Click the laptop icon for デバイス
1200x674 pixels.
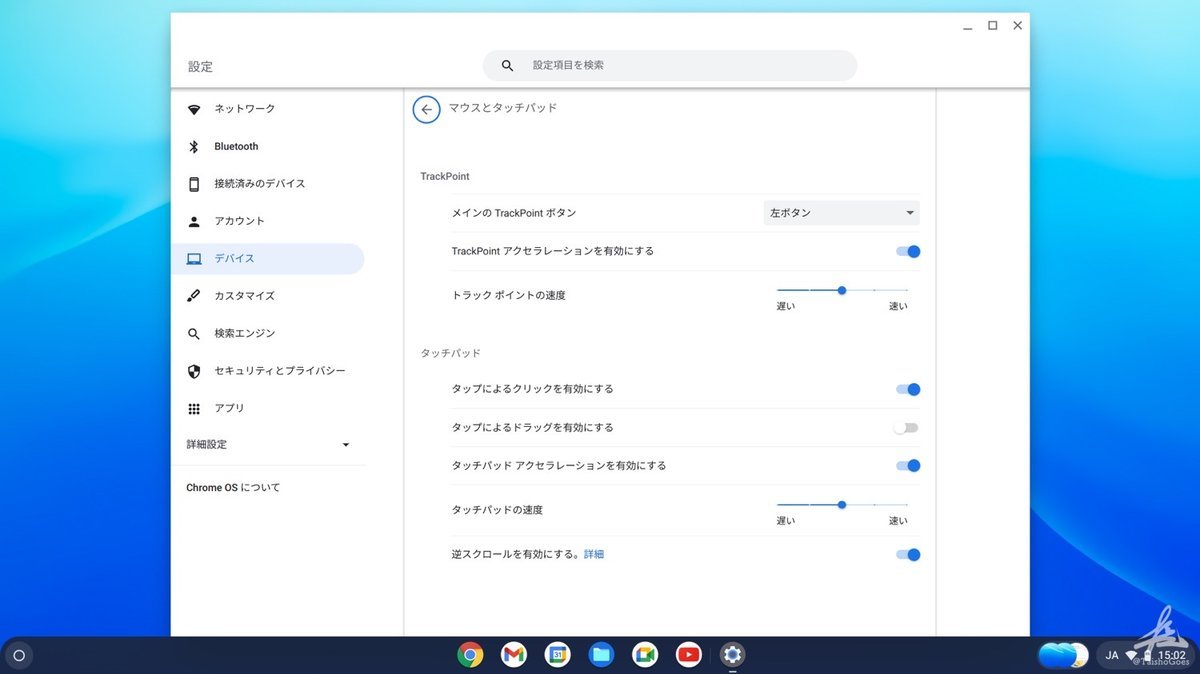194,259
